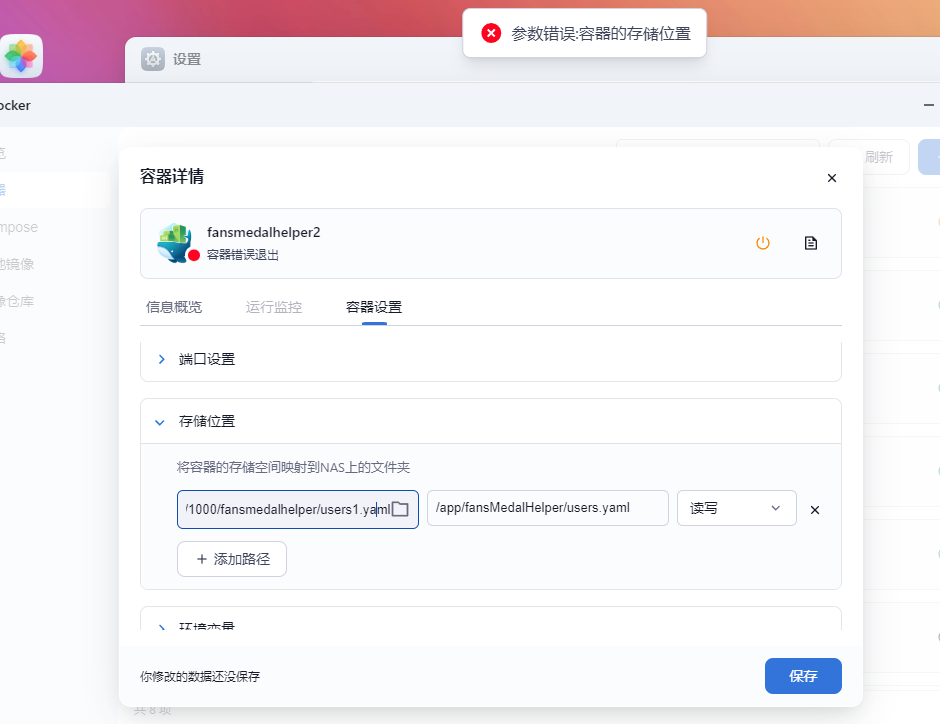The height and width of the screenshot is (724, 940).
Task: Click the 端口设置 section title
Action: (x=207, y=359)
